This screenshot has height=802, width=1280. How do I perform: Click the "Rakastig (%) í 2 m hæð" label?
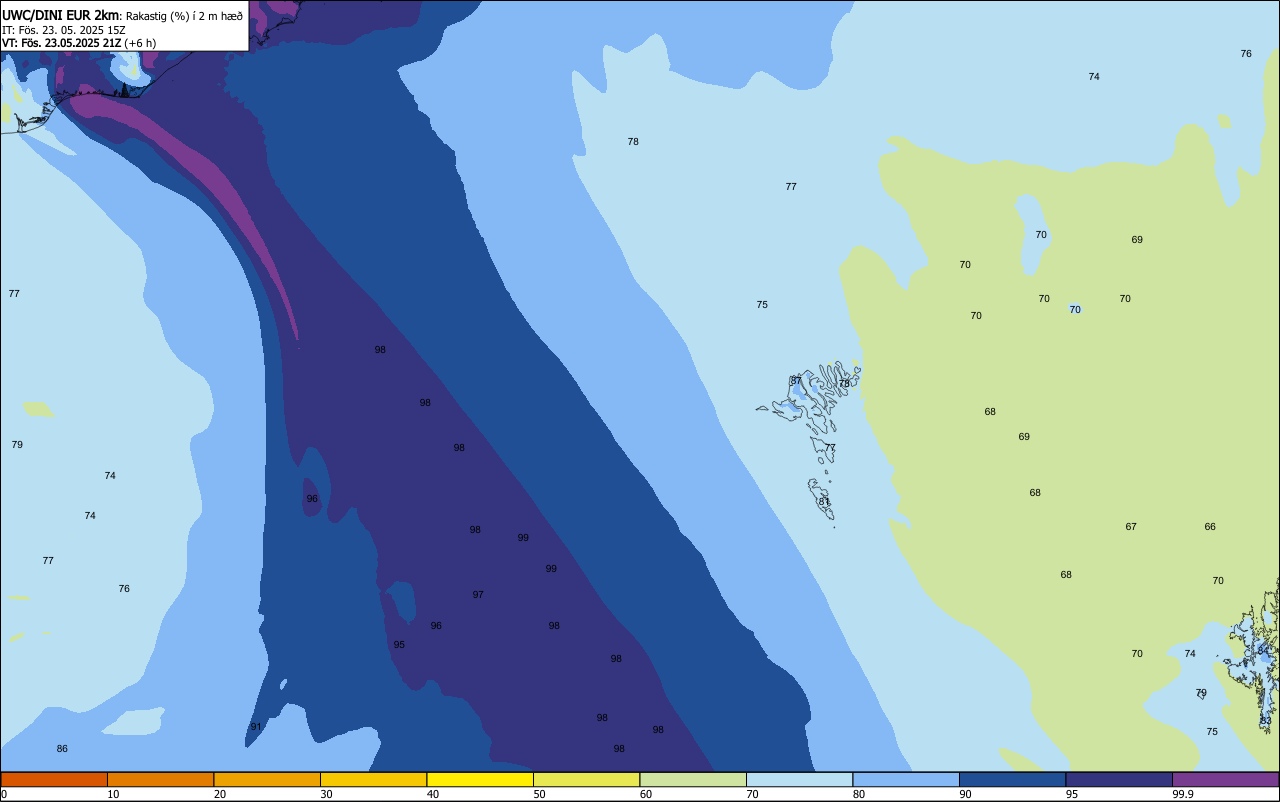(184, 16)
